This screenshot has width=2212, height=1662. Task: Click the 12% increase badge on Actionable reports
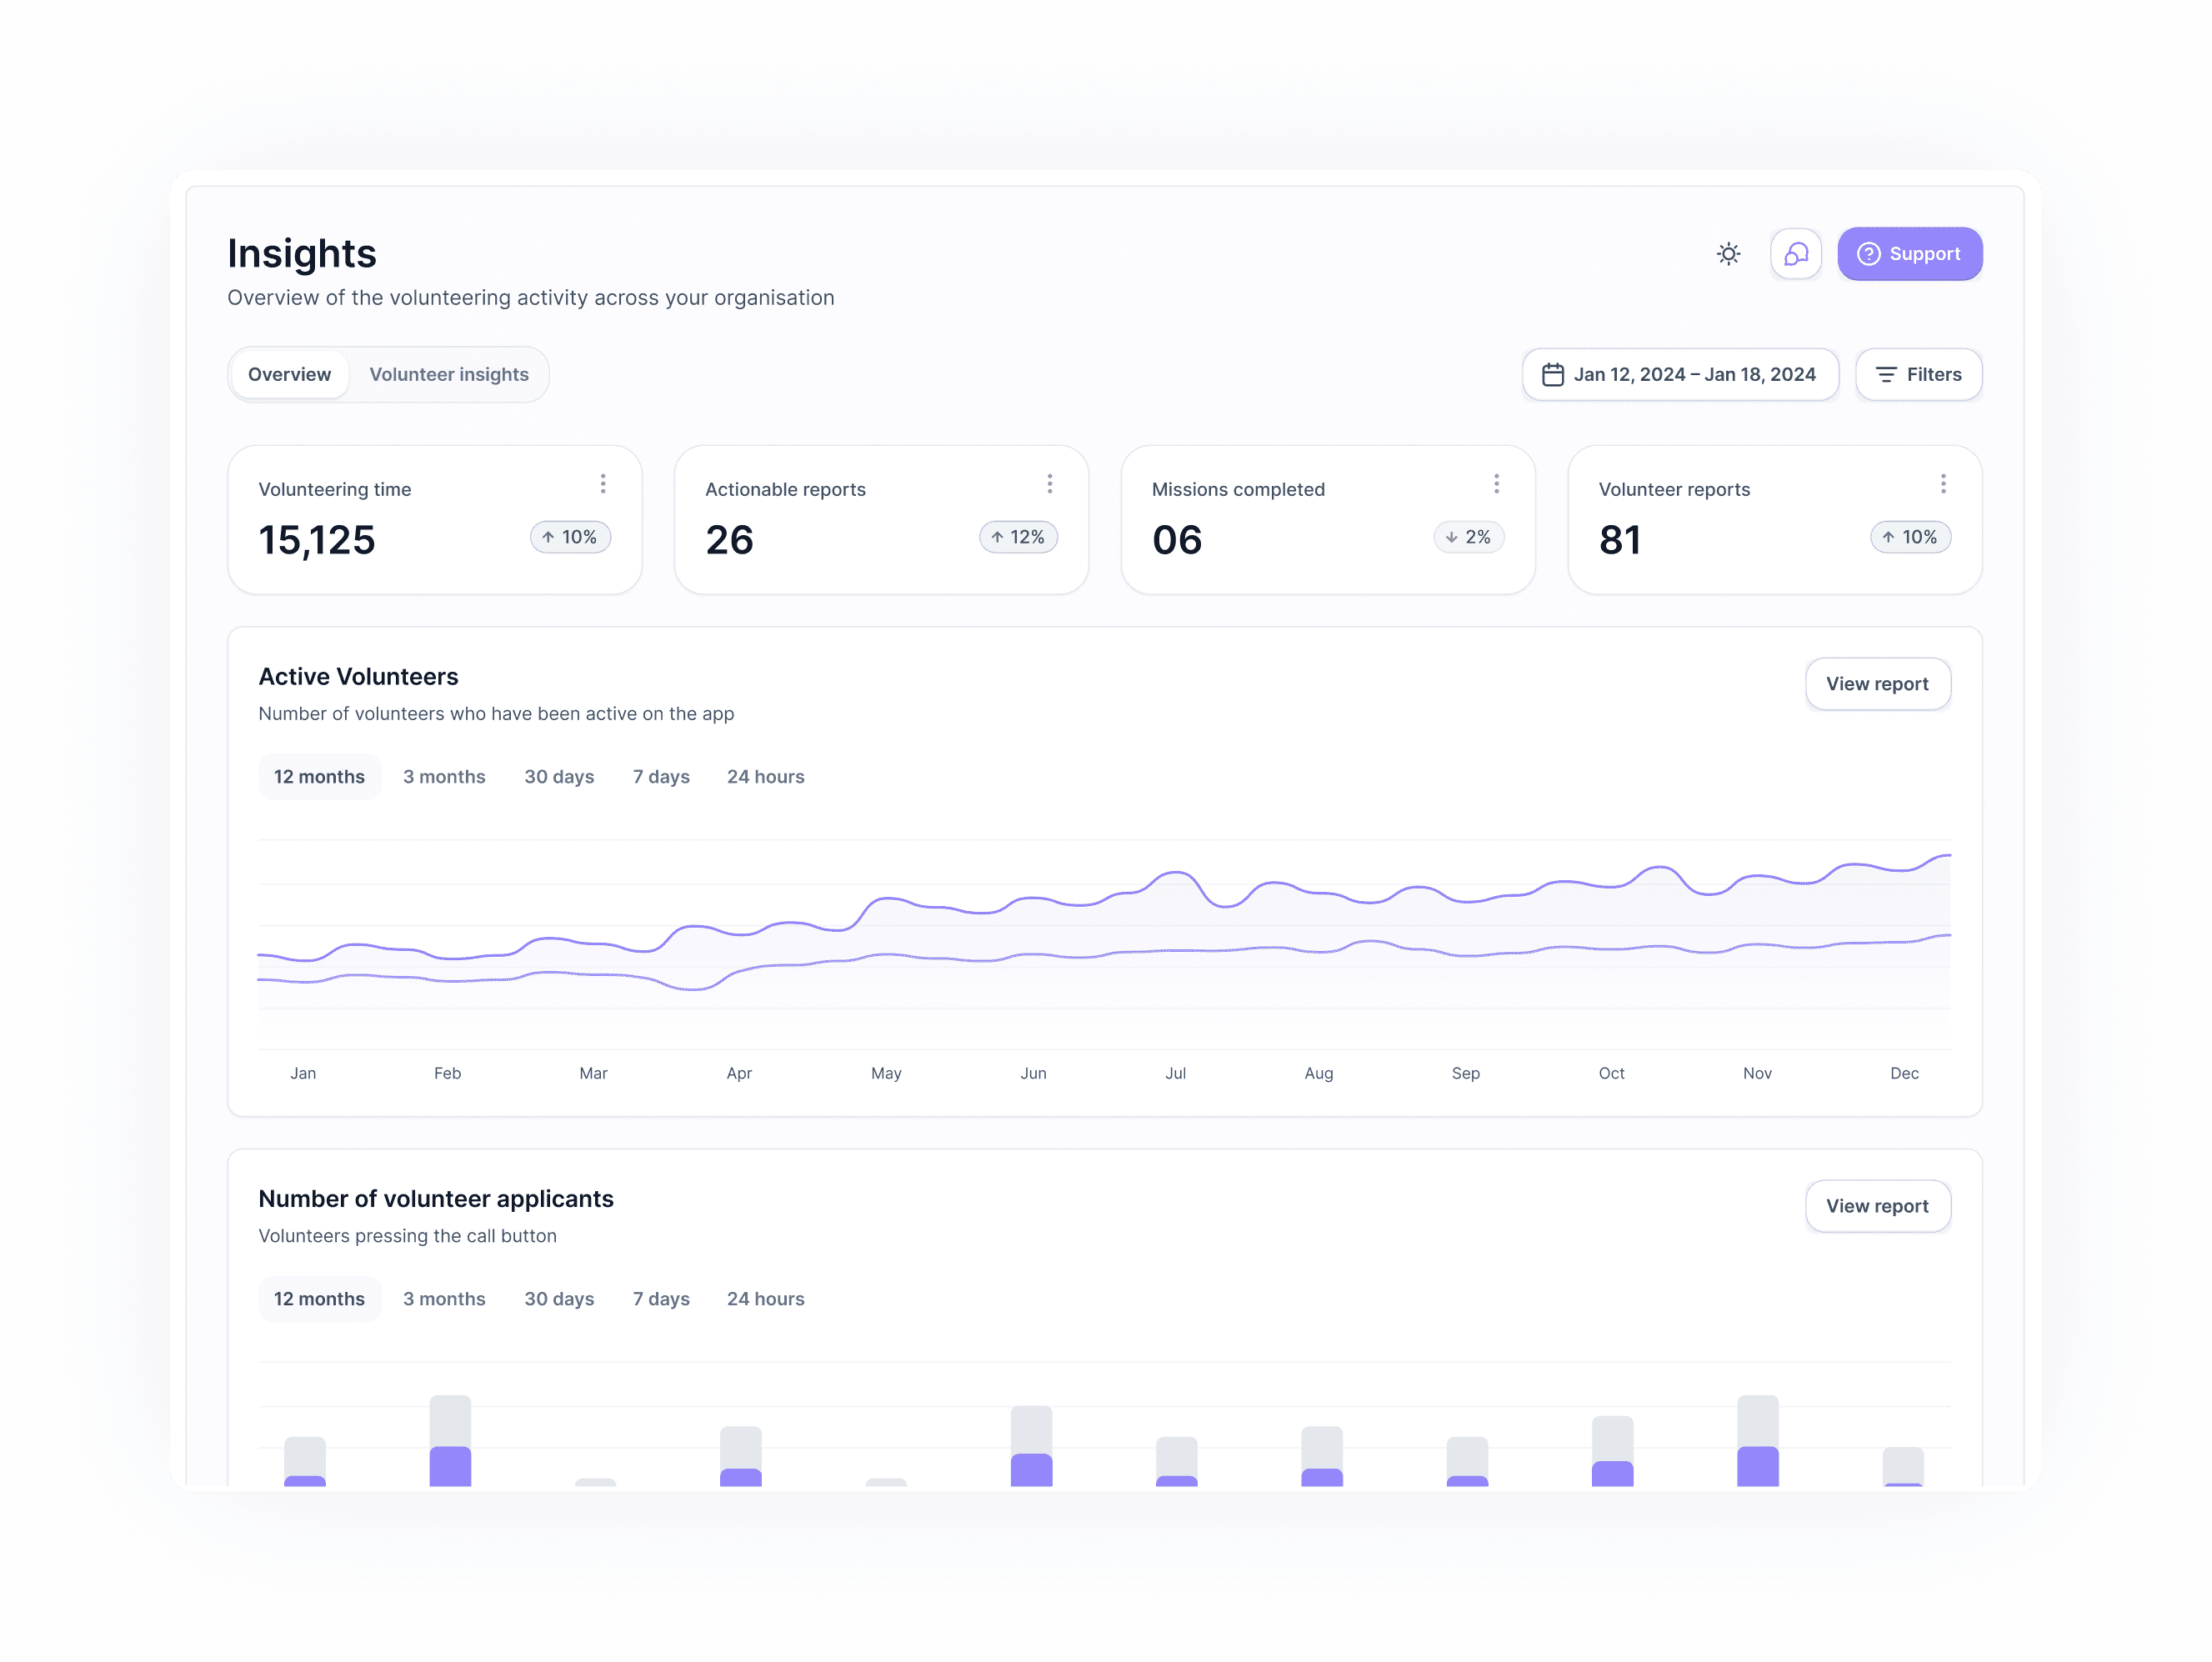pos(1018,537)
